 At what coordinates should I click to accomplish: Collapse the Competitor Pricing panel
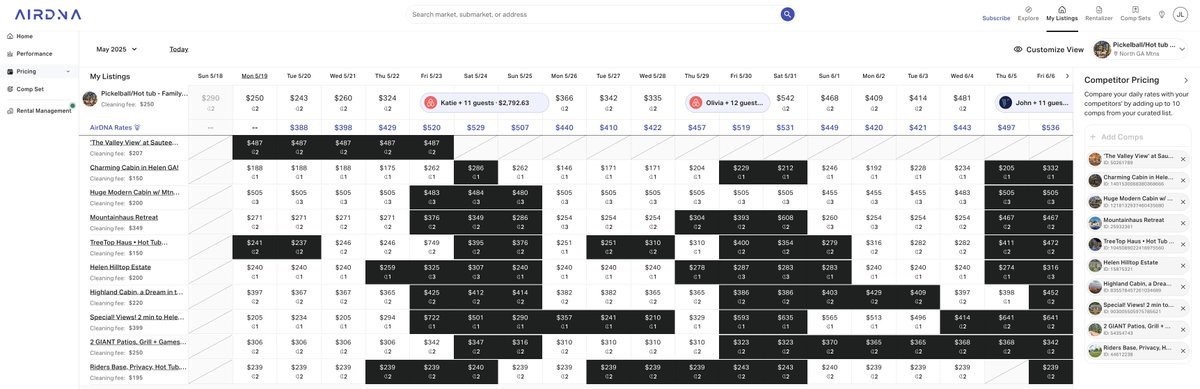1186,79
